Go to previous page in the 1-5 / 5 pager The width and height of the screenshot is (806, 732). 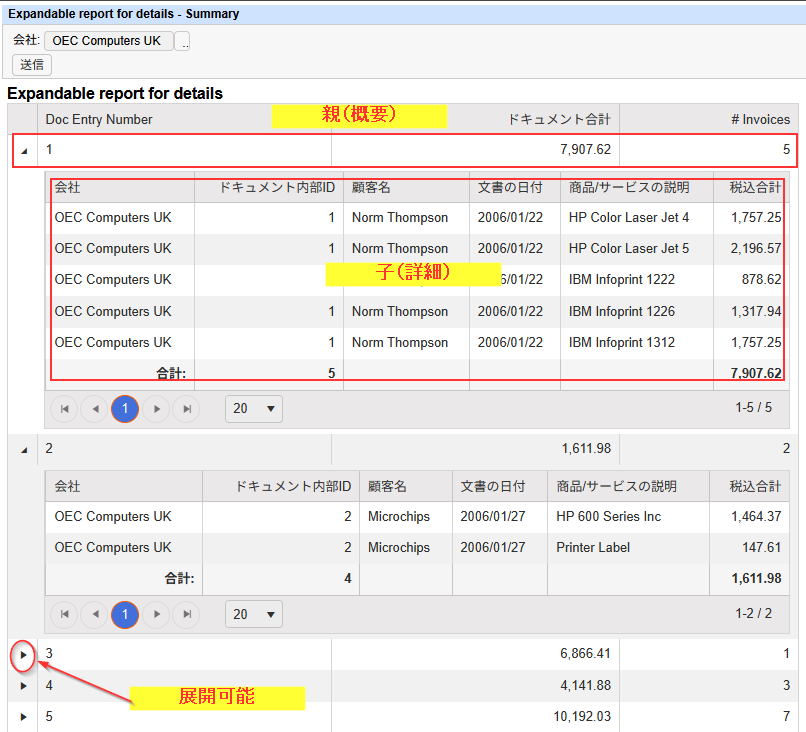point(95,409)
